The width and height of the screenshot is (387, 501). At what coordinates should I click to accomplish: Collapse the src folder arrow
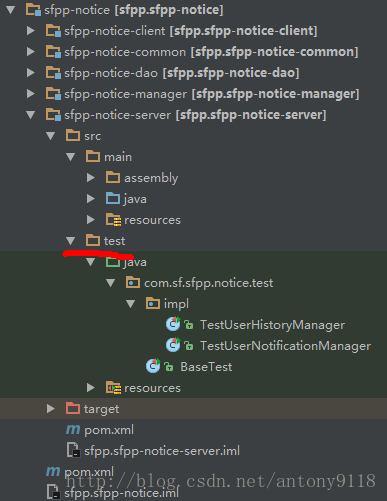pos(51,136)
